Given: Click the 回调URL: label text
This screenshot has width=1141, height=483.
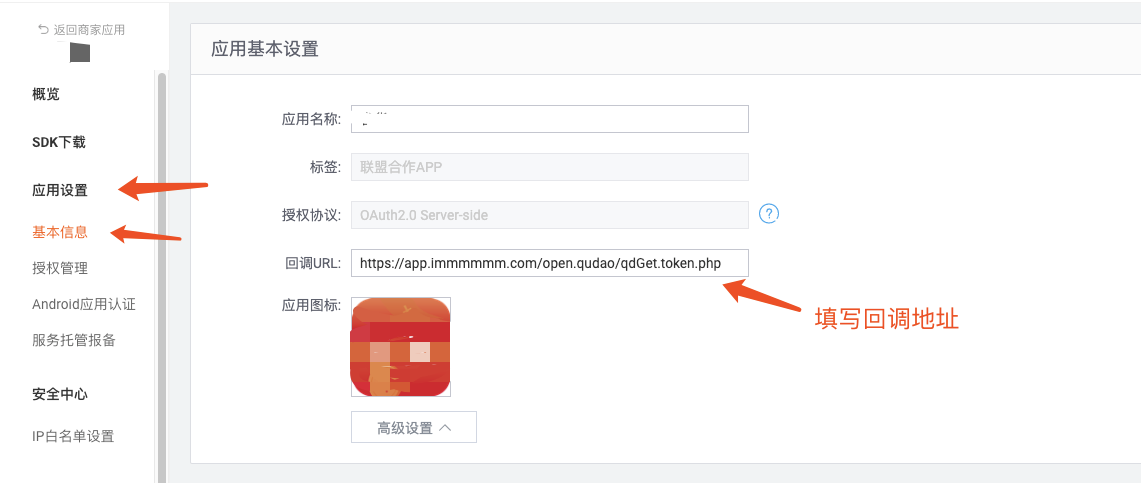Looking at the screenshot, I should (x=311, y=263).
